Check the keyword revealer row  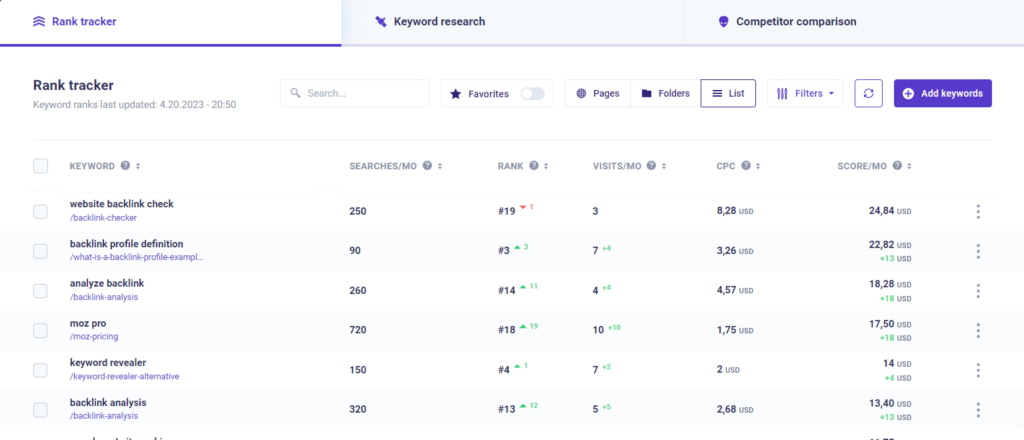pyautogui.click(x=40, y=370)
